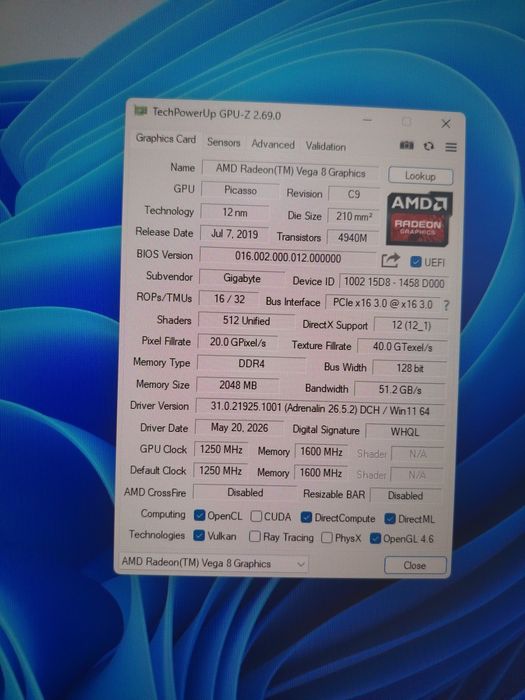Click the Driver Version field 31.0.21925.1001
The width and height of the screenshot is (525, 700).
(x=320, y=408)
